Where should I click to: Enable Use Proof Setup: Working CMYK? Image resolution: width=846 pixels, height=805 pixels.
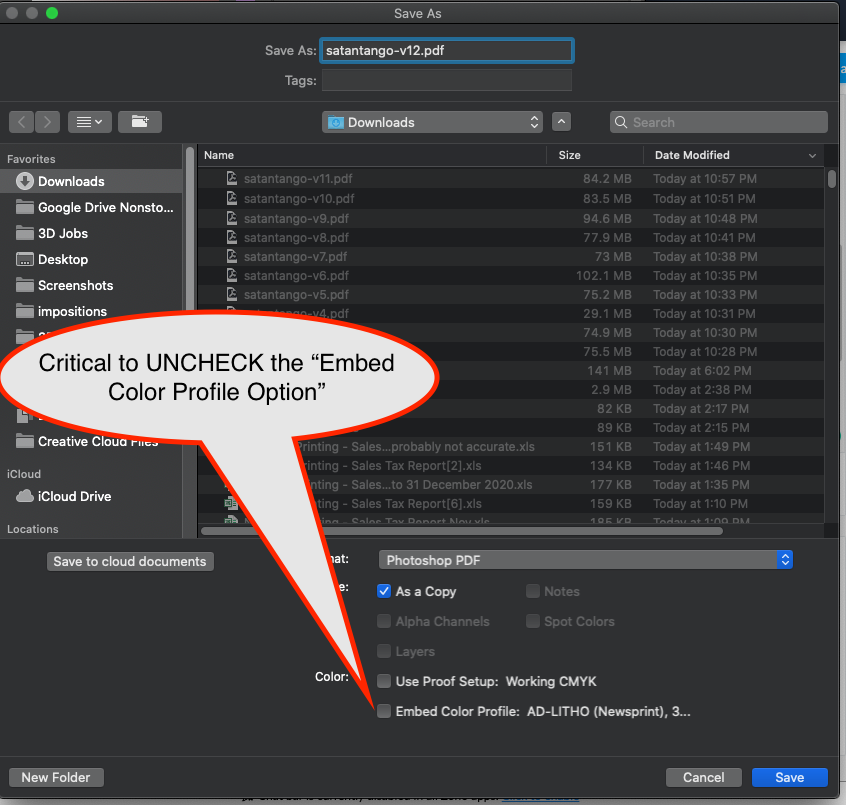[384, 681]
